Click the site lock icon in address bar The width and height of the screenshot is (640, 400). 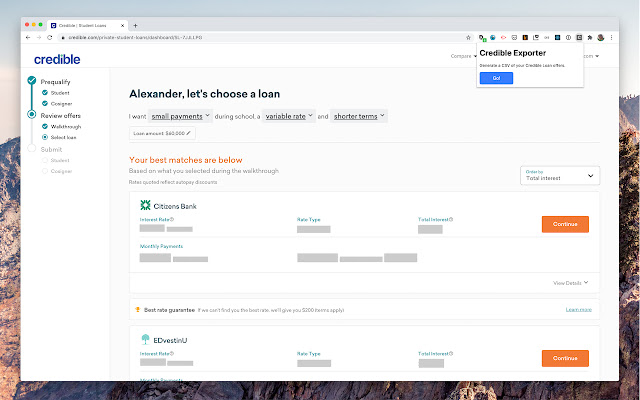pyautogui.click(x=63, y=38)
